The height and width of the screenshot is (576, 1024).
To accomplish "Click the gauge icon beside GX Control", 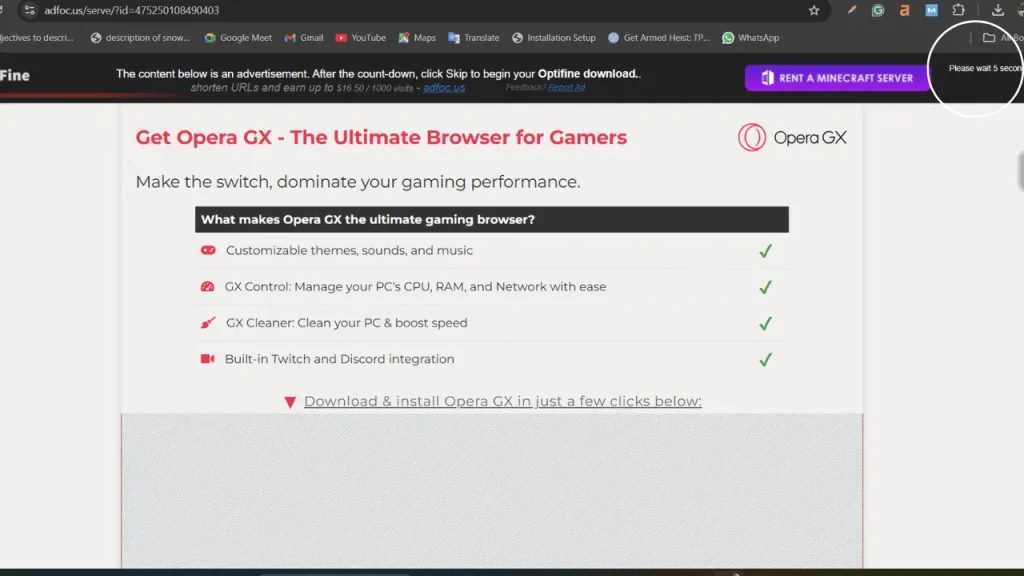I will (207, 287).
